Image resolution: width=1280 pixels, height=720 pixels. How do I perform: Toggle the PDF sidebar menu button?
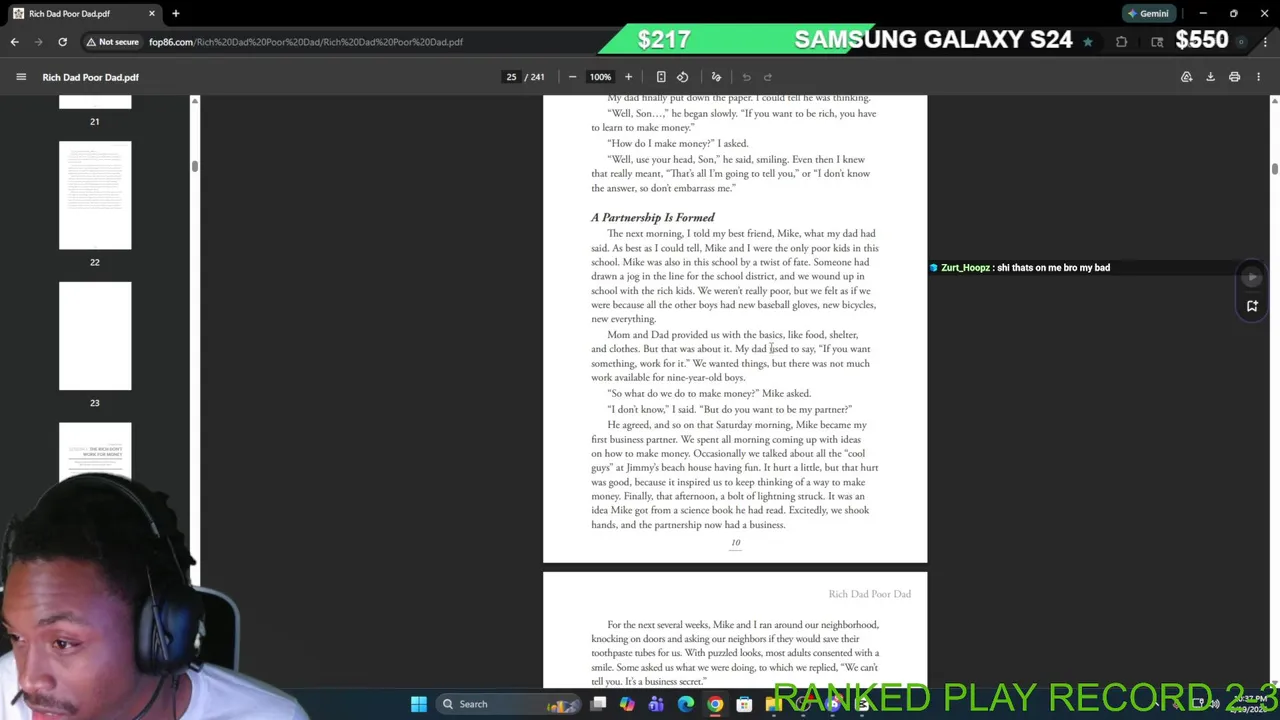[x=21, y=77]
